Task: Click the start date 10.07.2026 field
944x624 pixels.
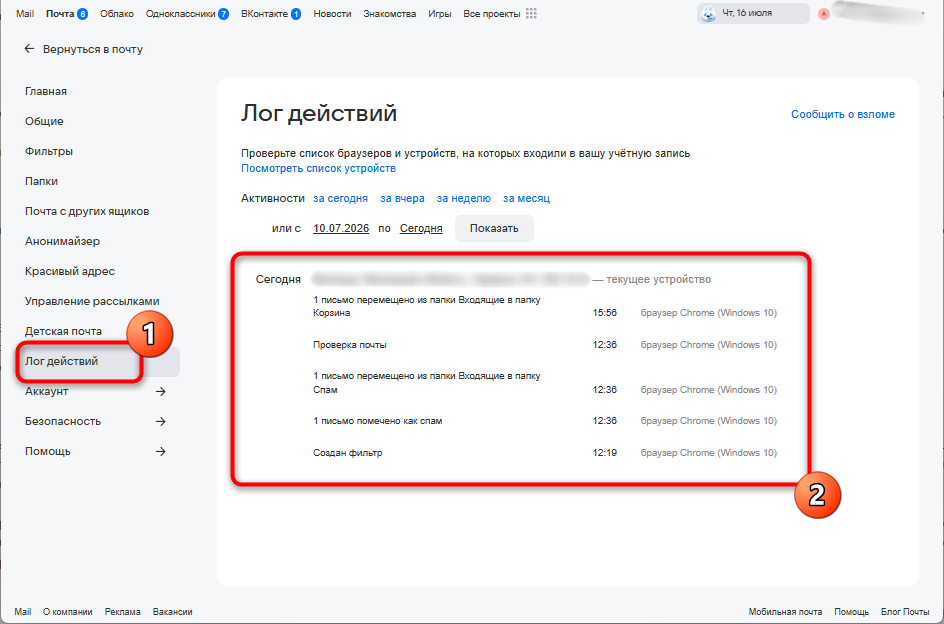Action: pyautogui.click(x=341, y=228)
